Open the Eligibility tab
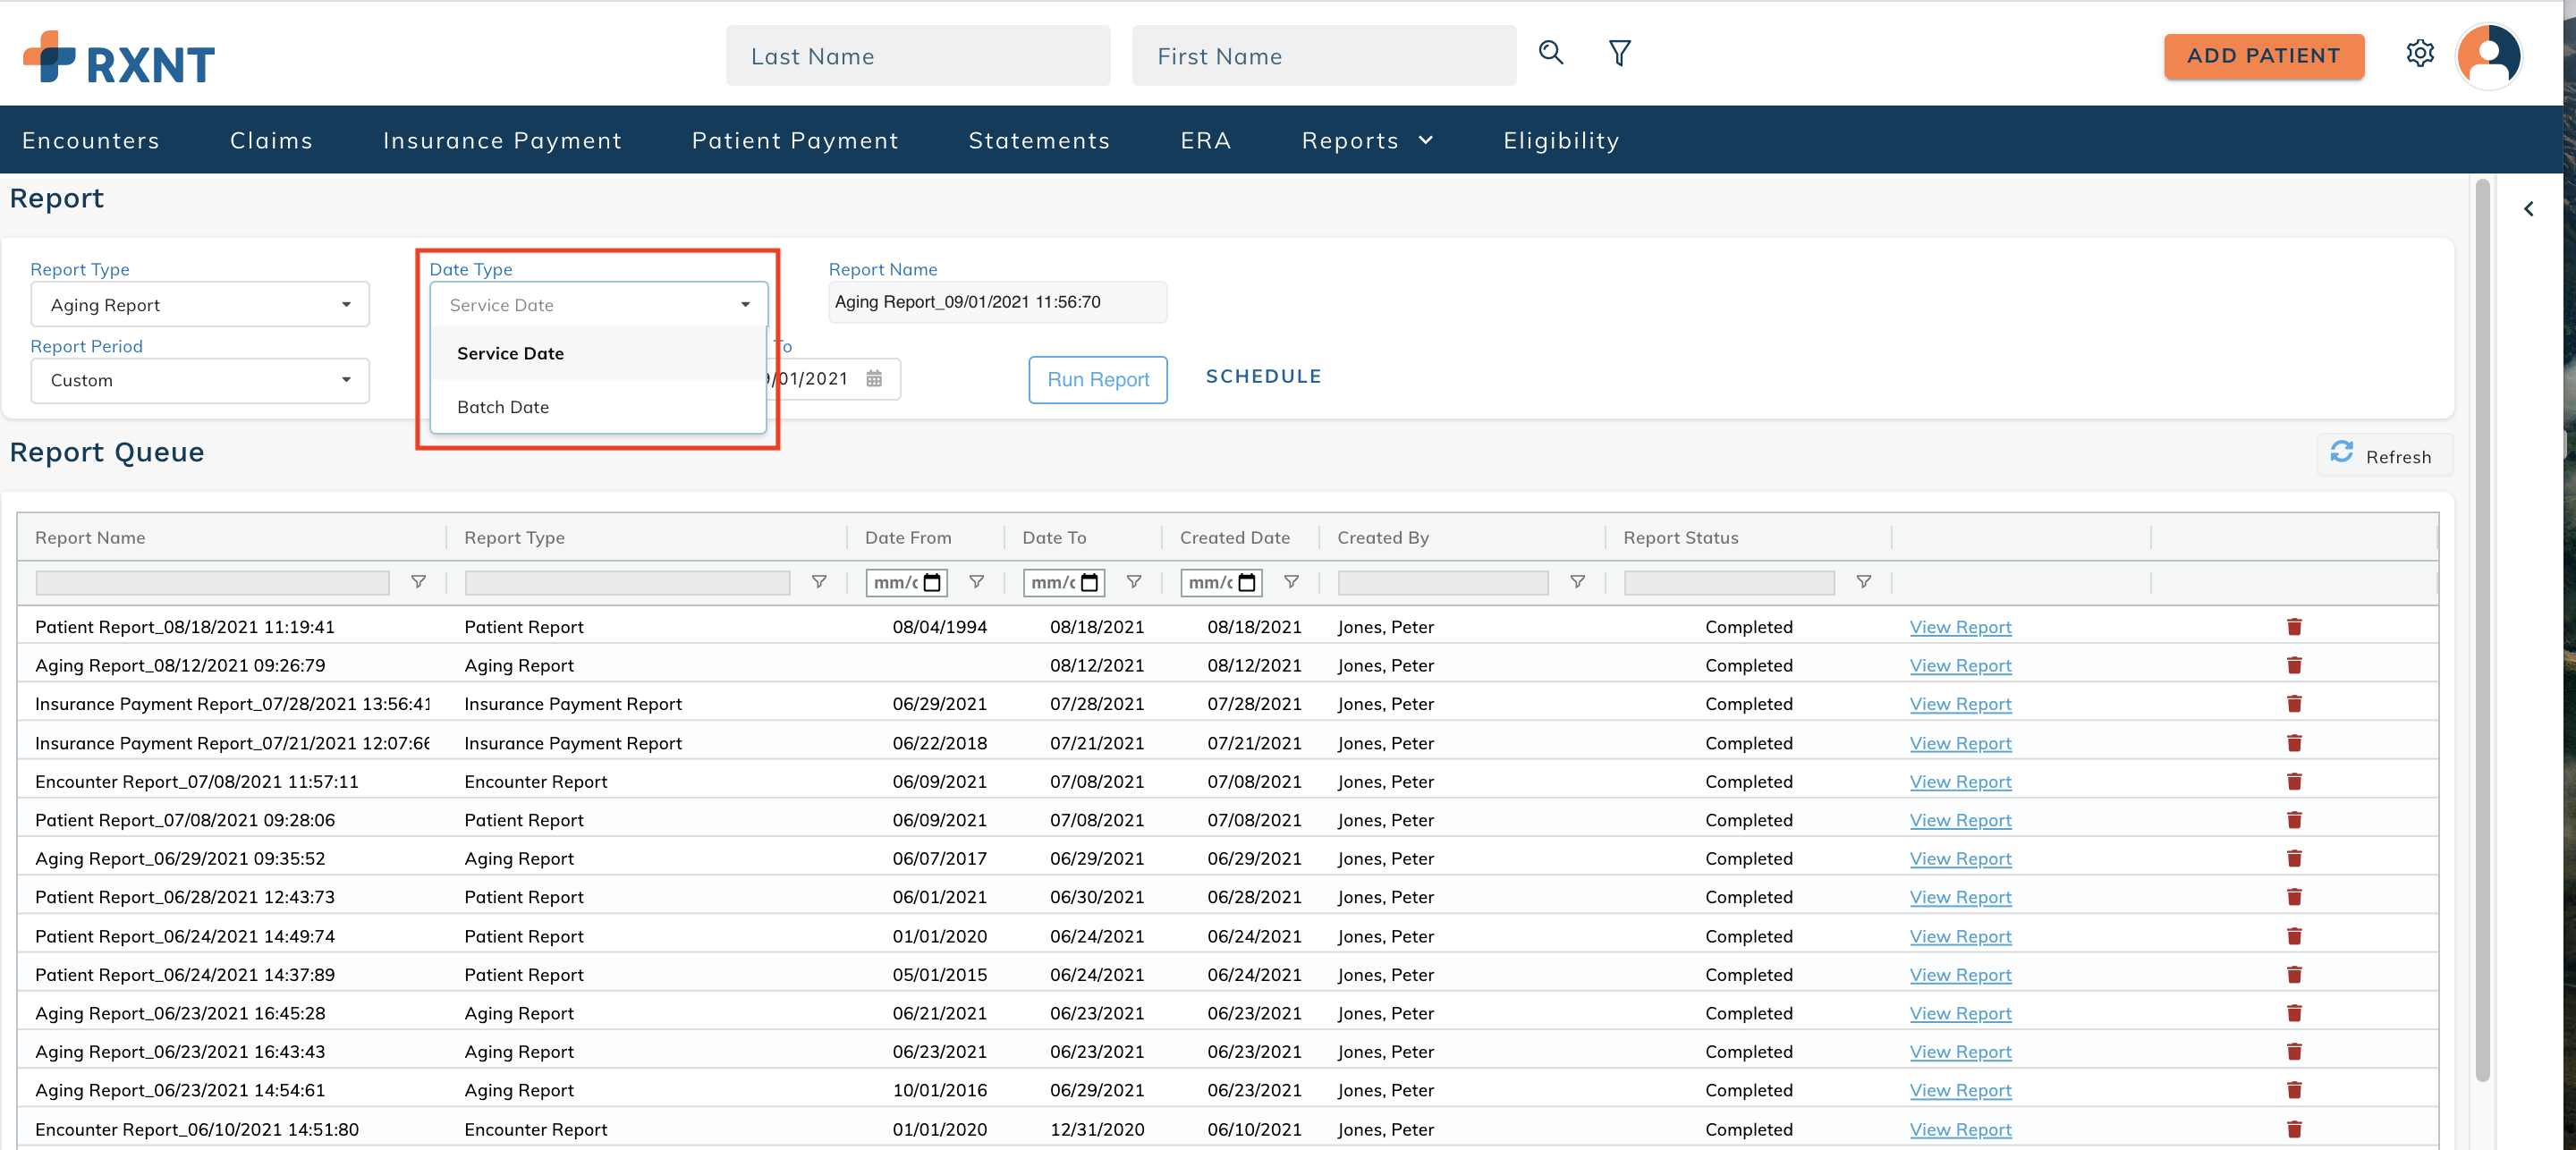This screenshot has height=1150, width=2576. tap(1561, 141)
